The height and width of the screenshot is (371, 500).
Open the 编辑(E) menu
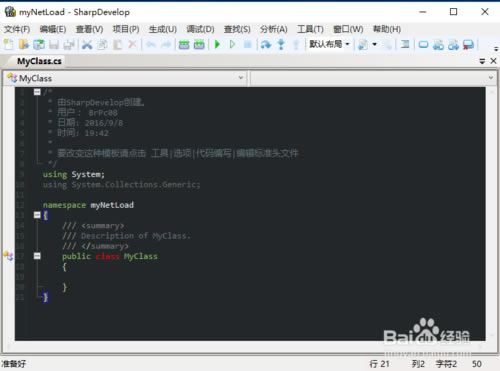[53, 29]
